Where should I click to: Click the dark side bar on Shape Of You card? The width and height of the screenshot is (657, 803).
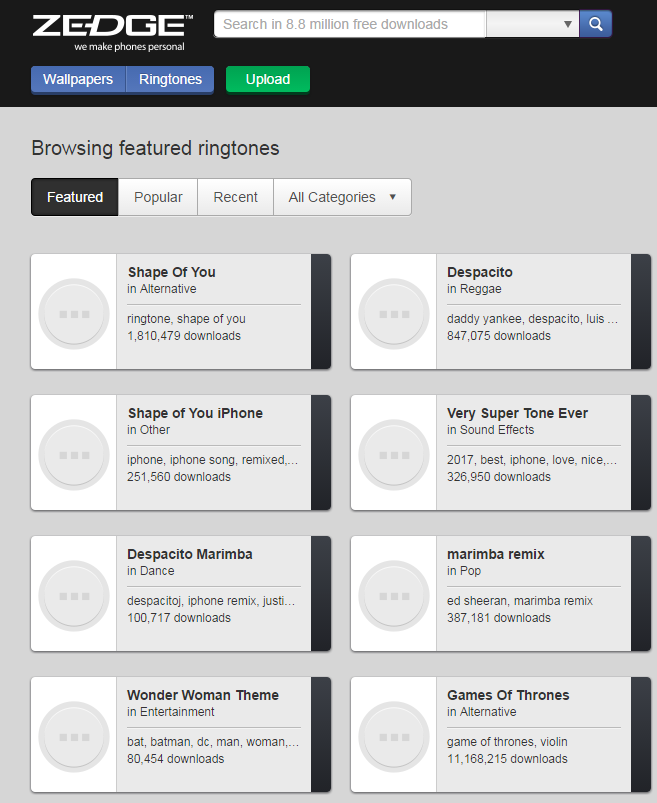[x=321, y=311]
